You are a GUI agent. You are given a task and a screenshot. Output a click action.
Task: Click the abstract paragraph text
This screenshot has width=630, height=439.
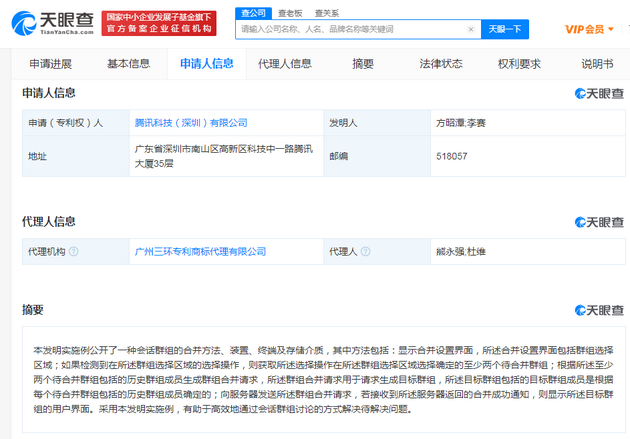pyautogui.click(x=323, y=380)
